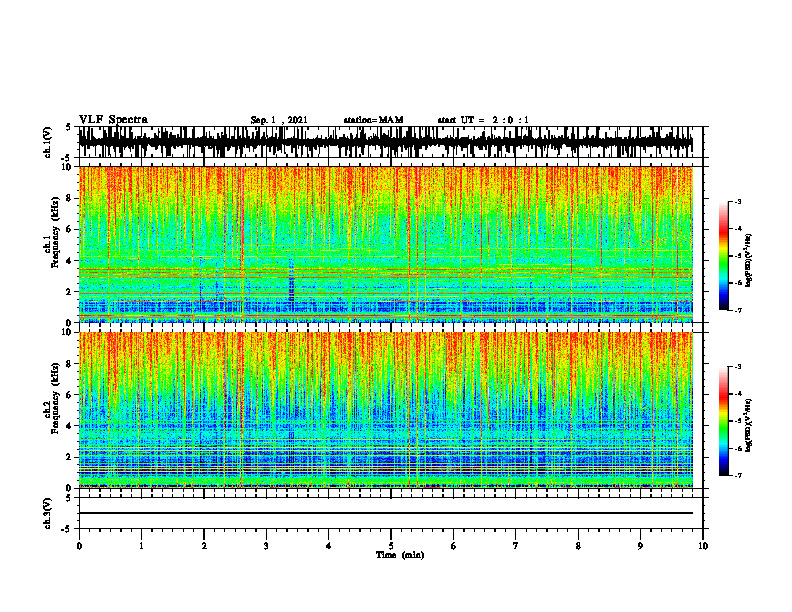Click ch.1 colorbar log(PSD) units label
Screen dimensions: 792x612
pyautogui.click(x=749, y=261)
